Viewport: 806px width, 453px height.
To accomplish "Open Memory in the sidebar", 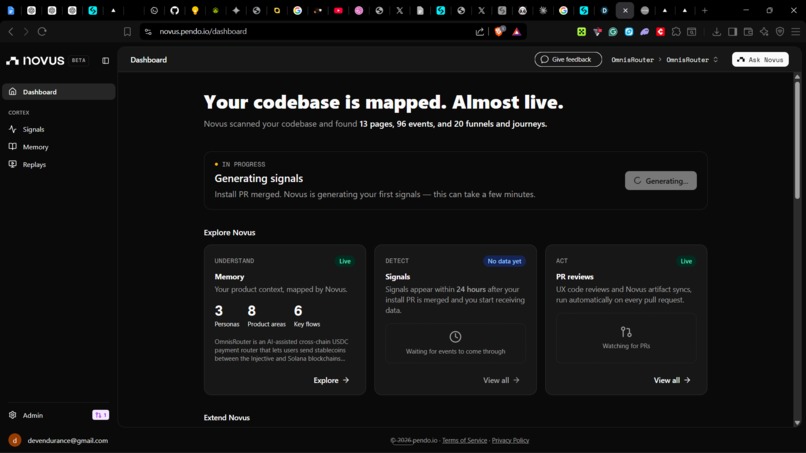I will tap(35, 147).
